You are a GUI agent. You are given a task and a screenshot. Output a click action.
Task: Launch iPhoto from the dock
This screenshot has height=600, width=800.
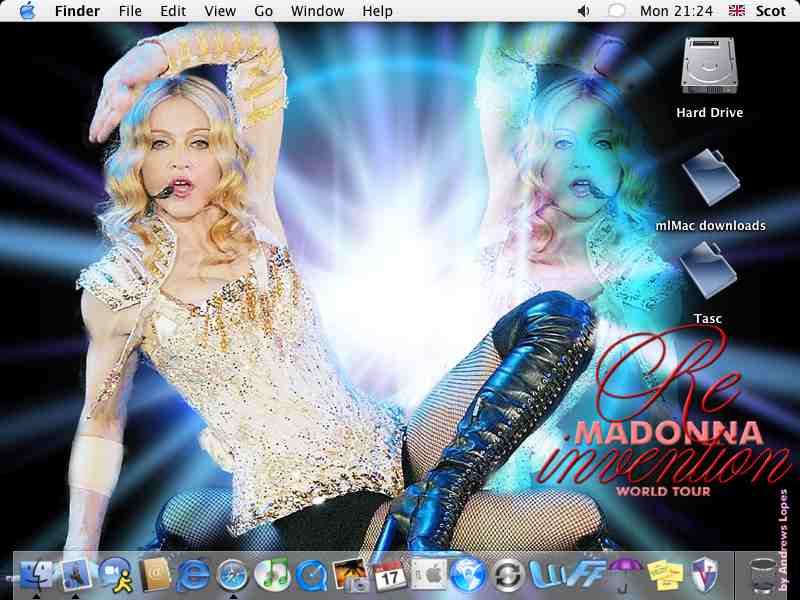pyautogui.click(x=351, y=575)
